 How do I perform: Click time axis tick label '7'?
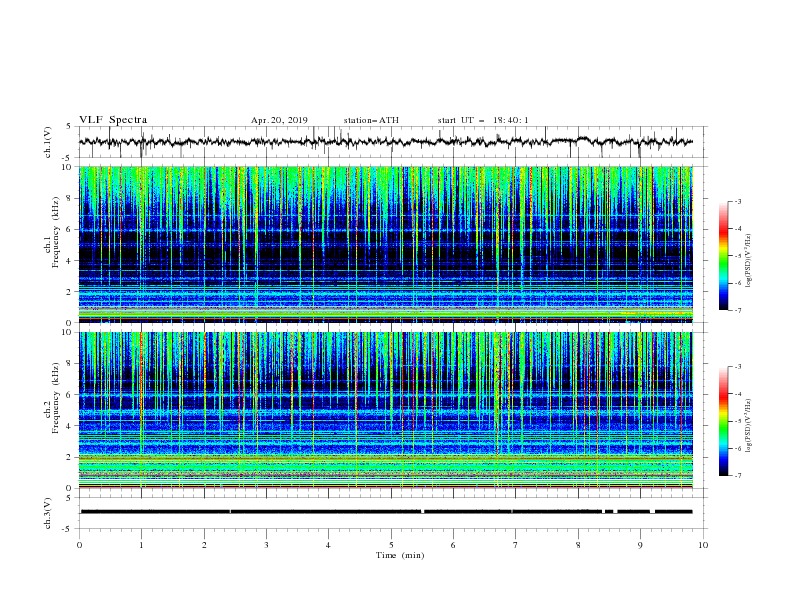pos(516,545)
